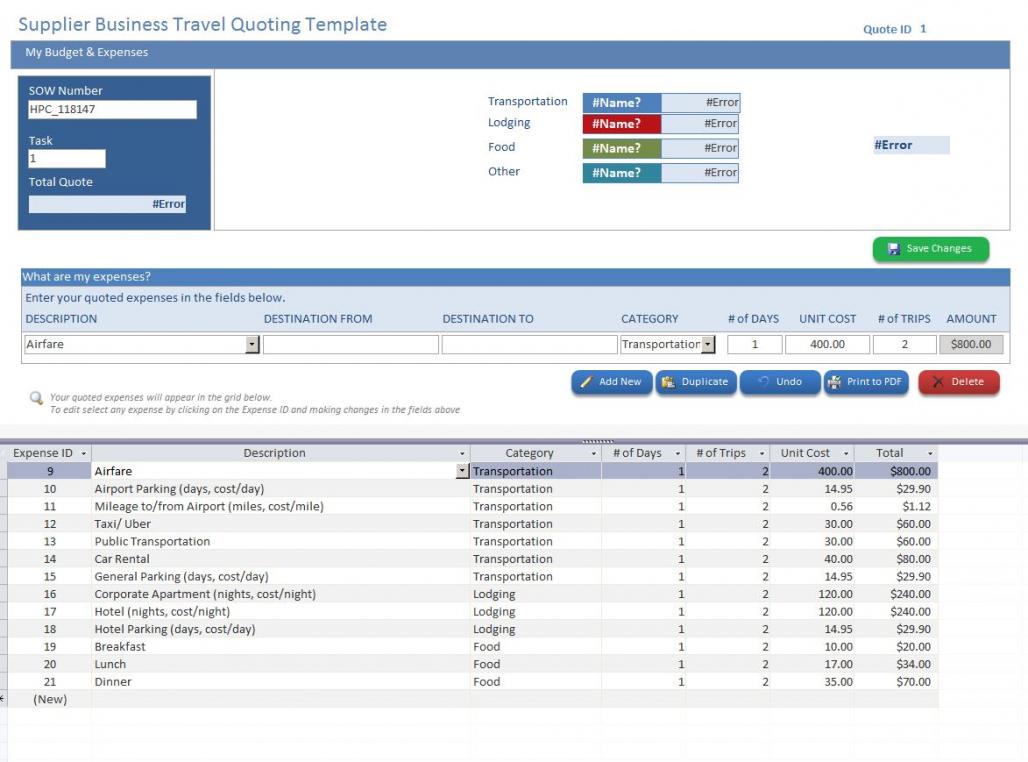This screenshot has width=1028, height=762.
Task: Click the bold #Error summary box at right
Action: tap(911, 145)
